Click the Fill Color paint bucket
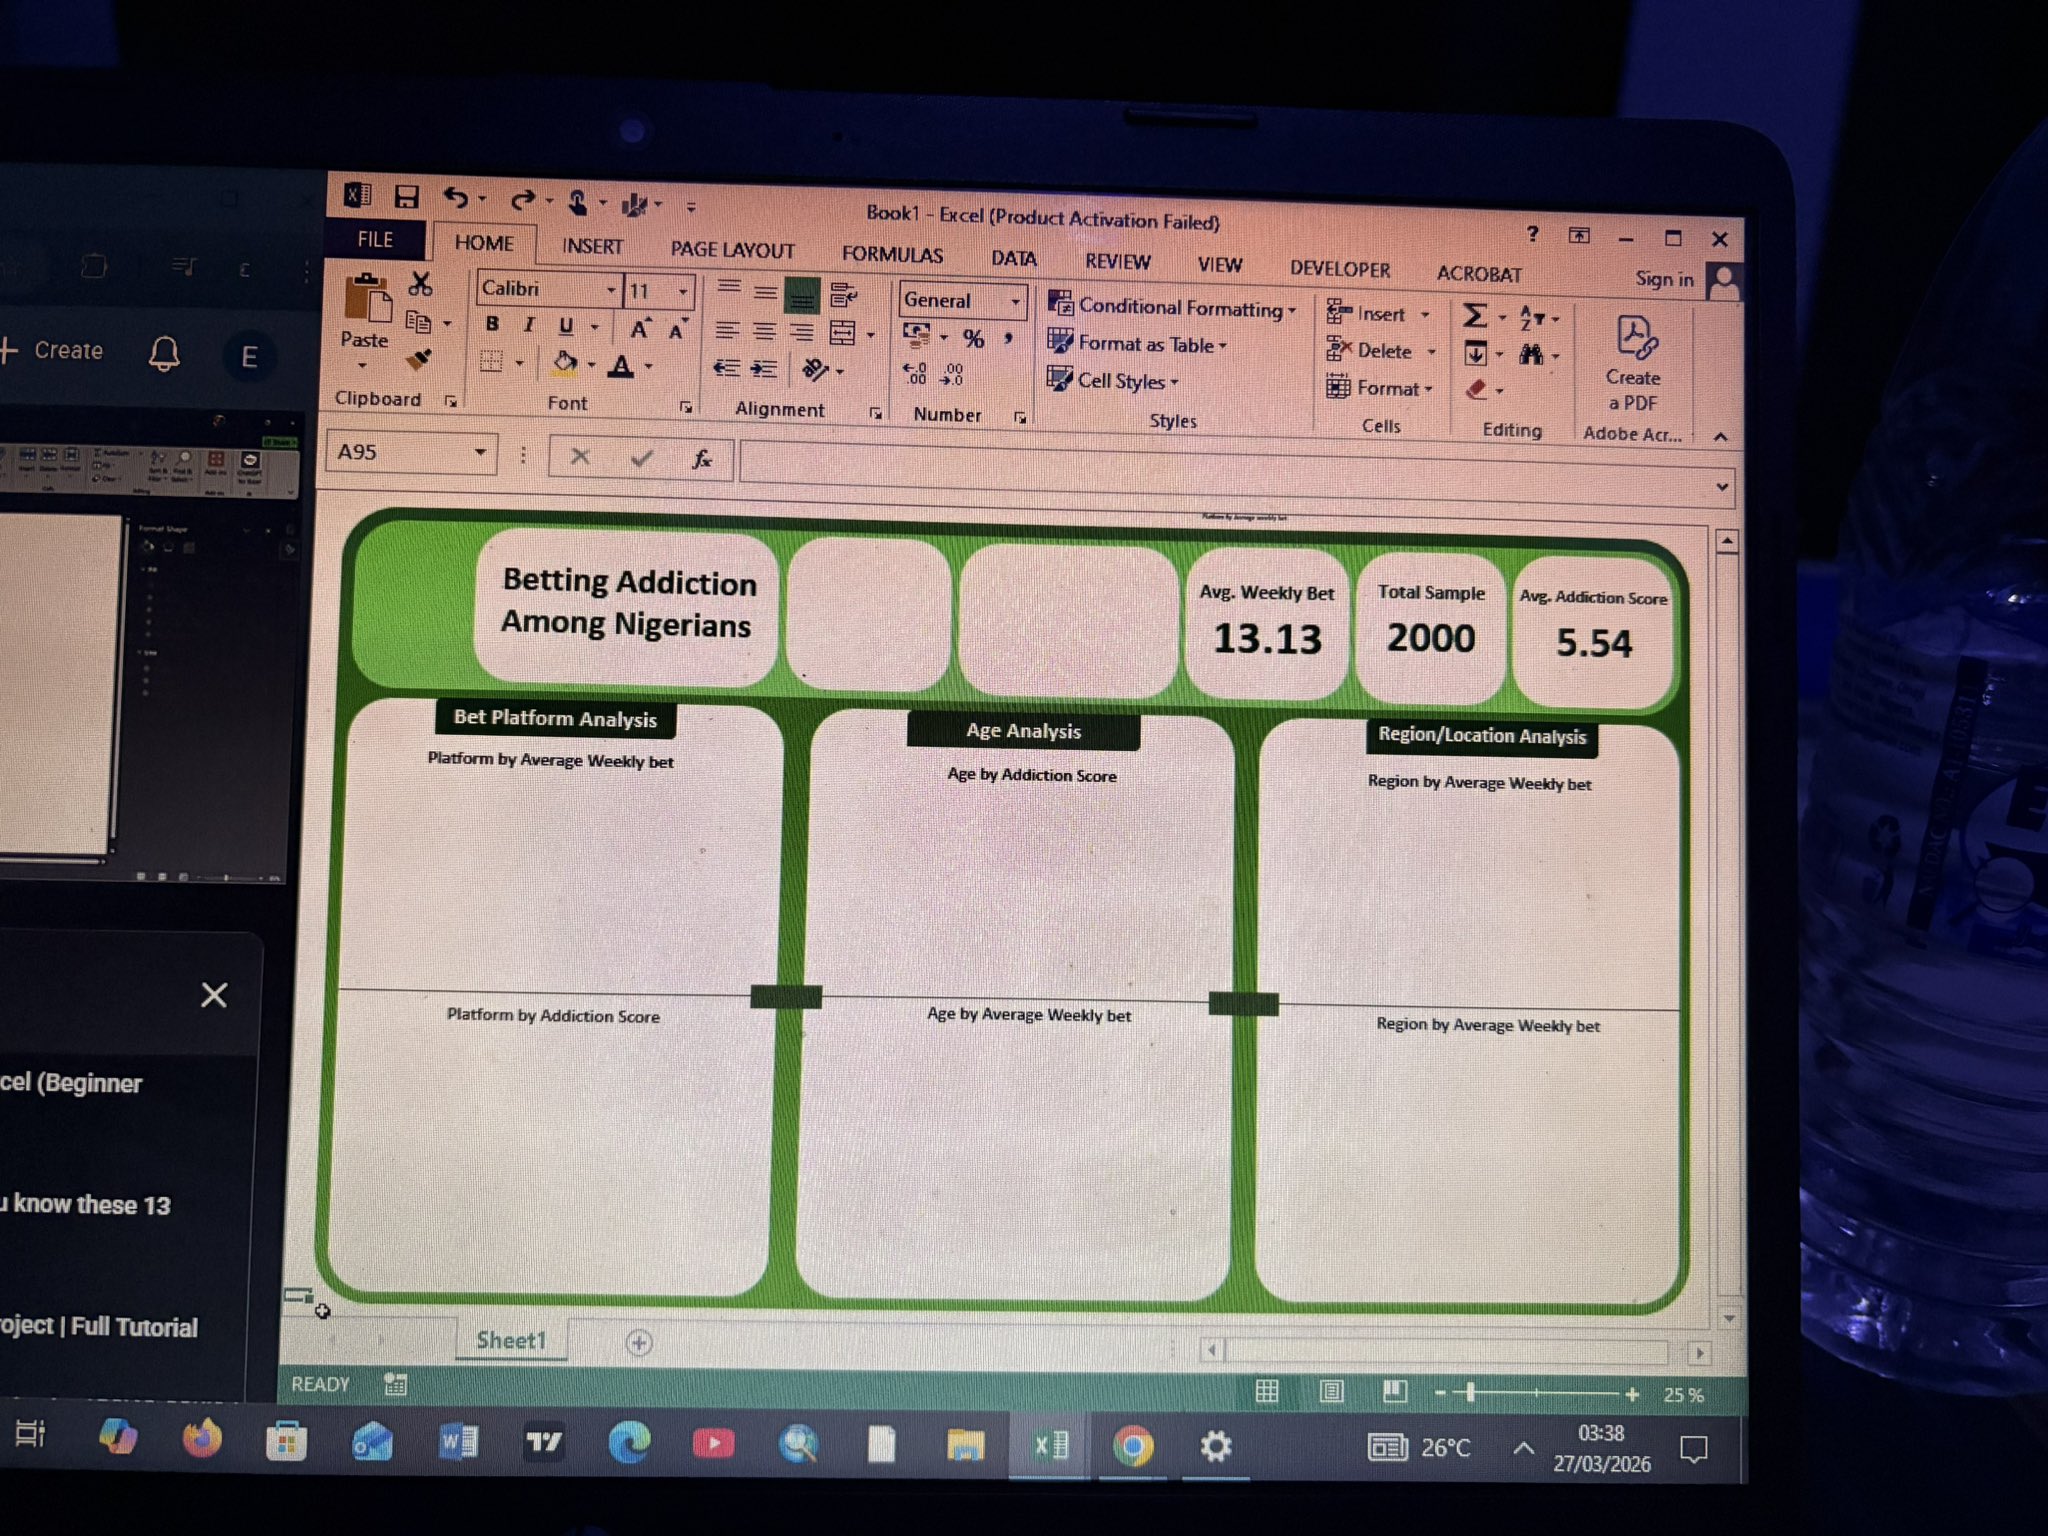Screen dimensions: 2048x1536 click(x=565, y=363)
